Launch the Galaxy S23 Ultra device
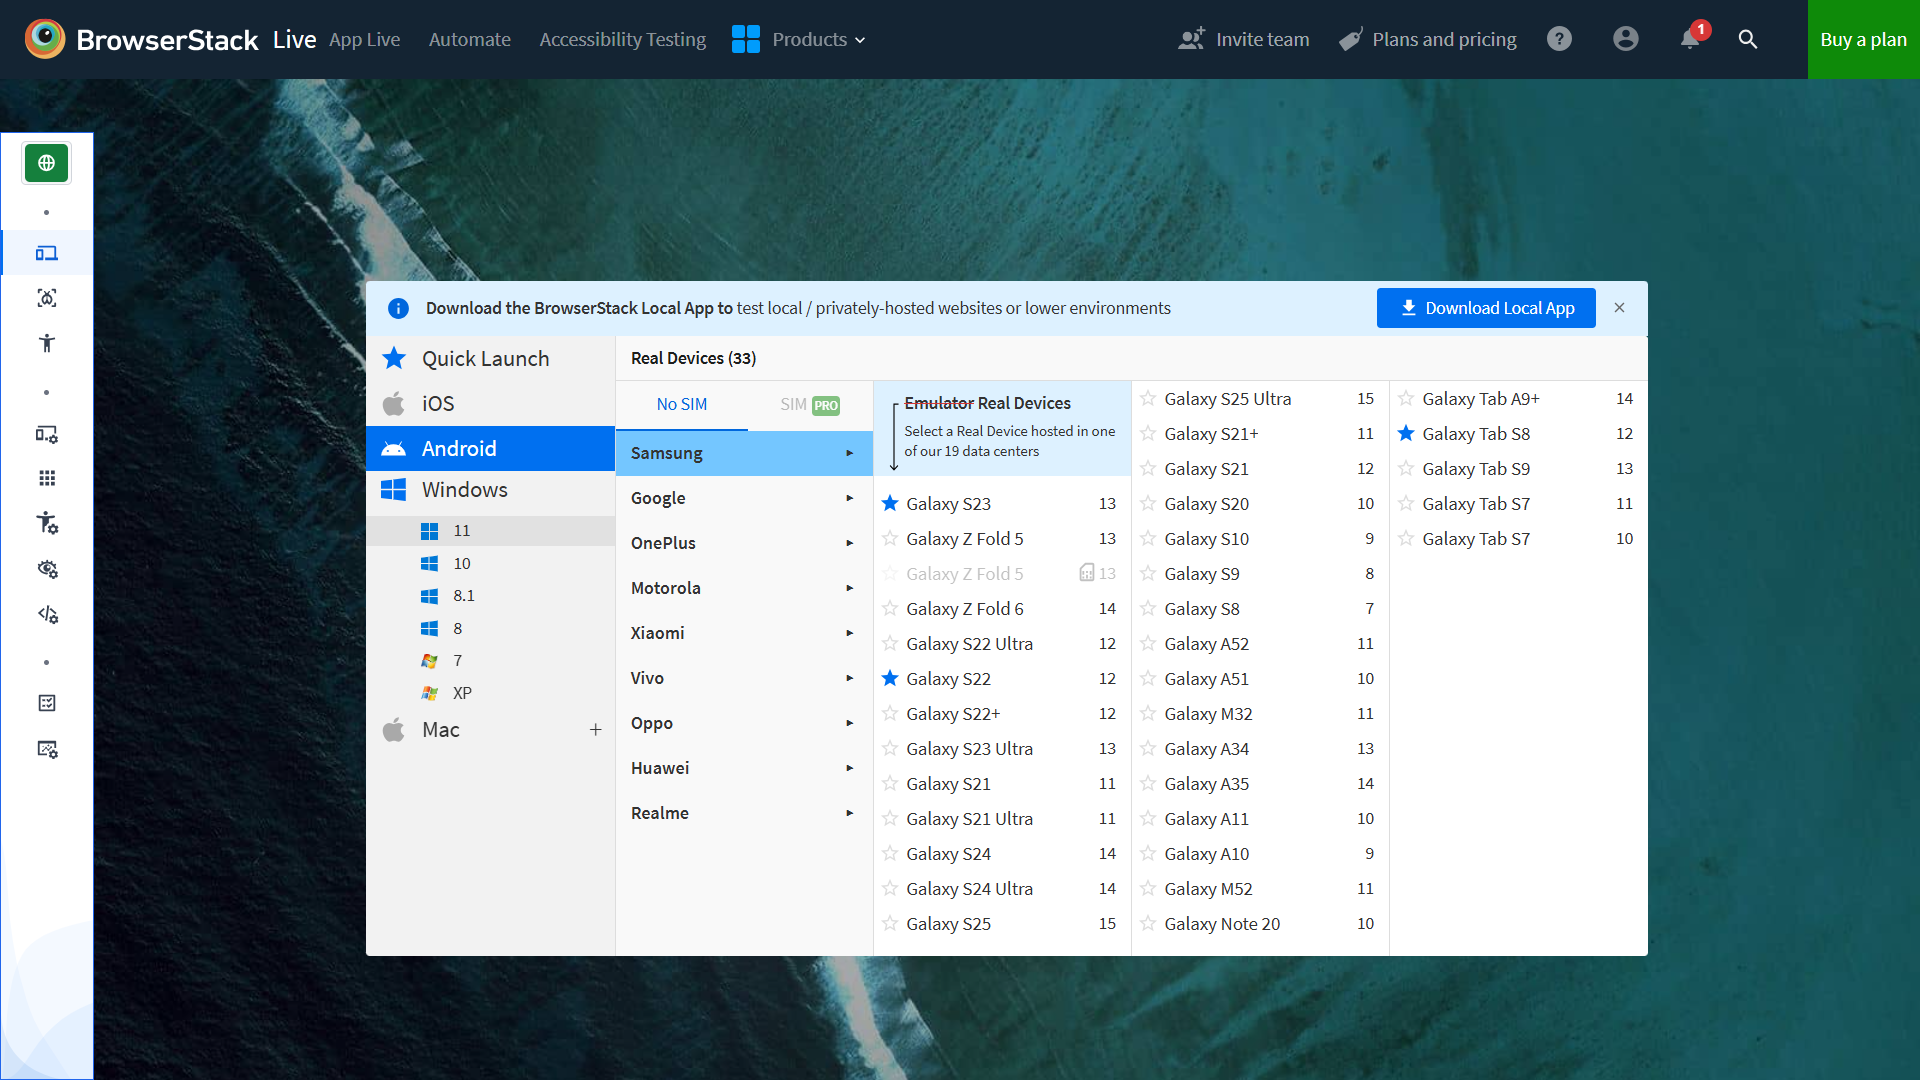This screenshot has width=1920, height=1080. click(x=1001, y=748)
